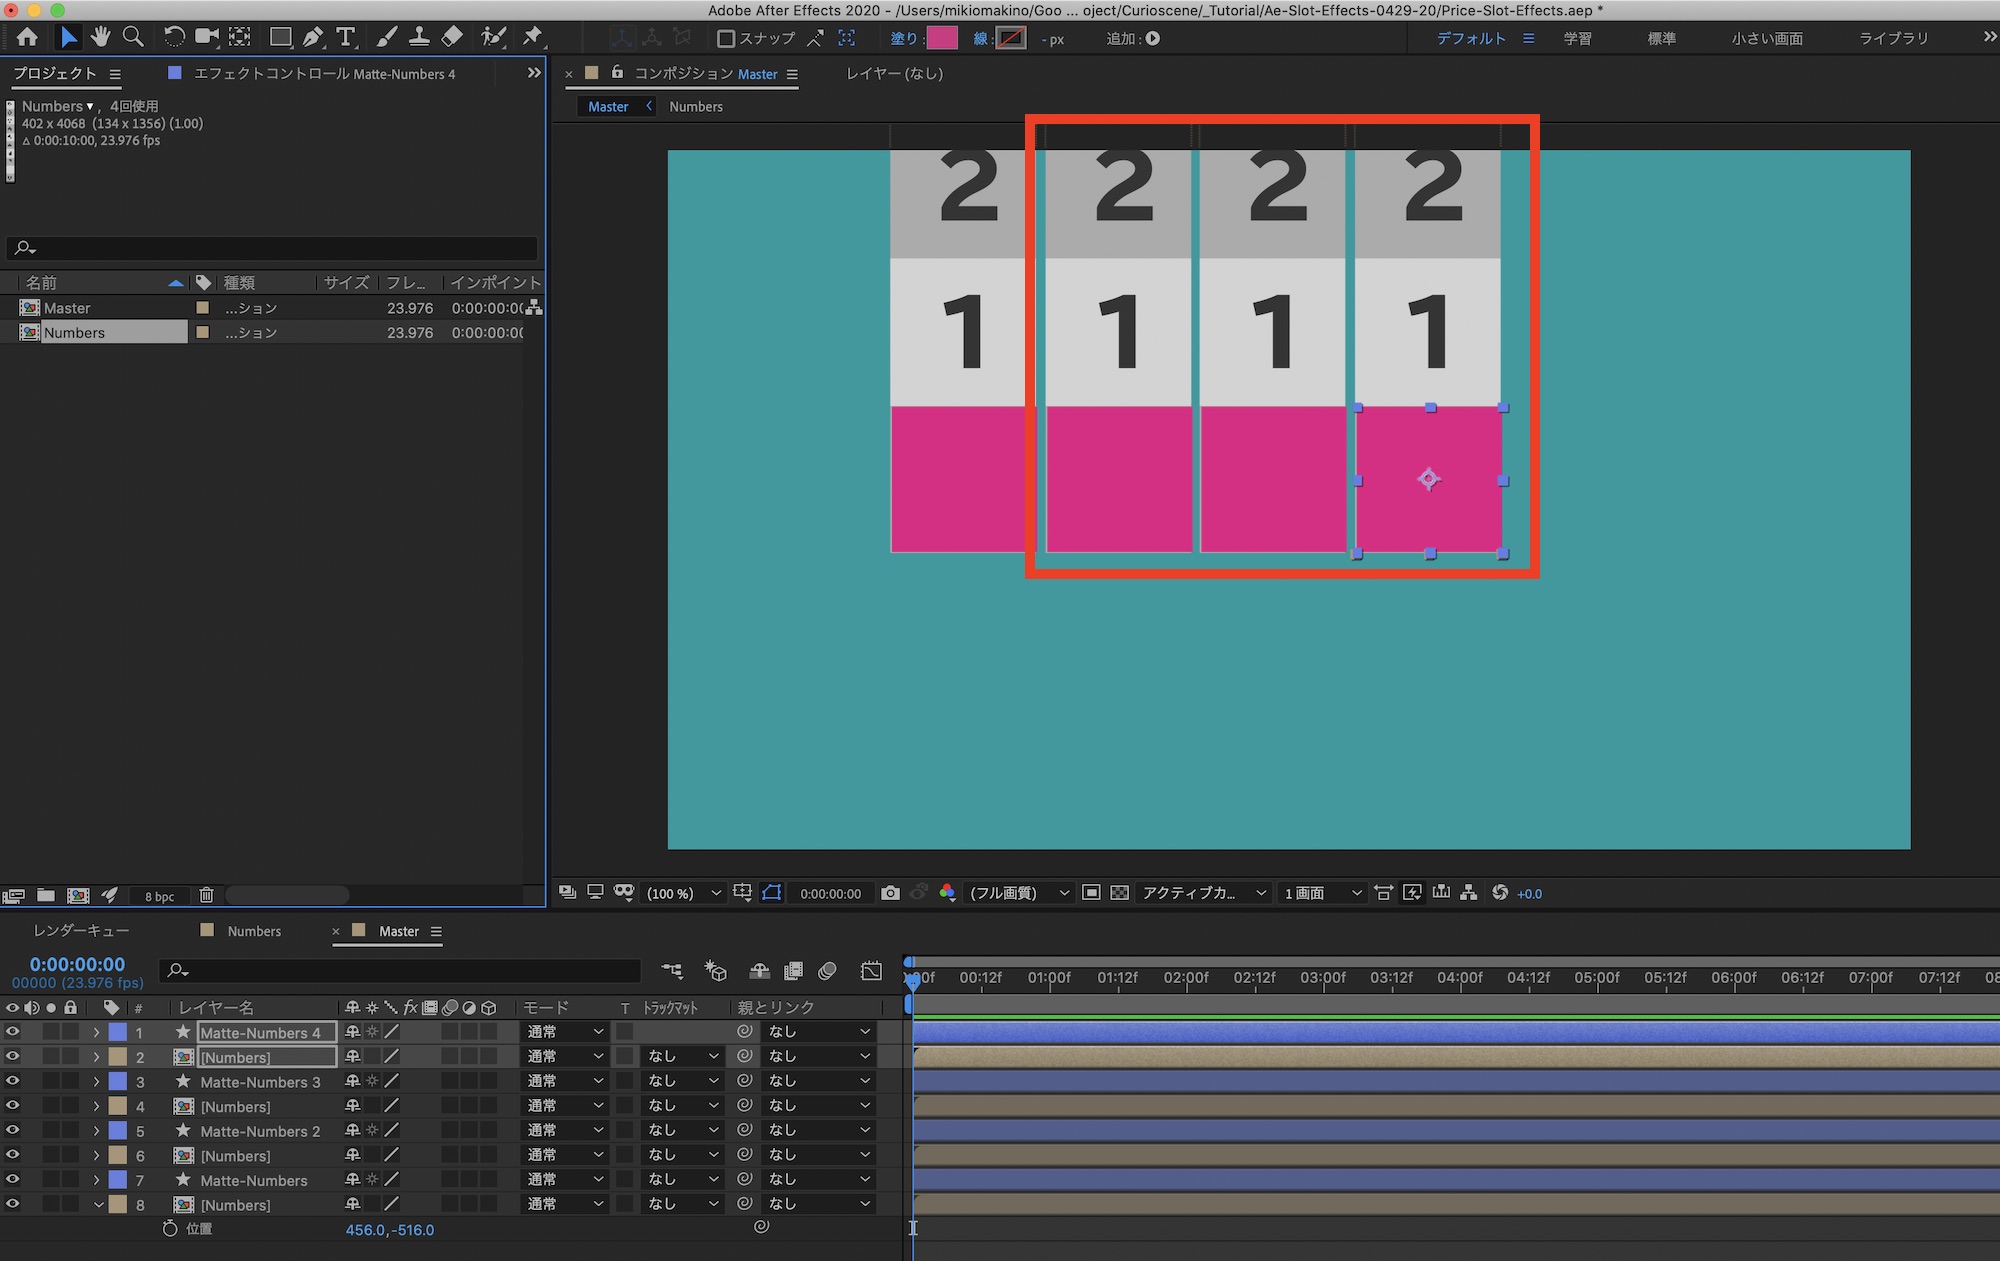Click the snapshot camera icon in viewer
This screenshot has width=2000, height=1261.
(x=890, y=893)
